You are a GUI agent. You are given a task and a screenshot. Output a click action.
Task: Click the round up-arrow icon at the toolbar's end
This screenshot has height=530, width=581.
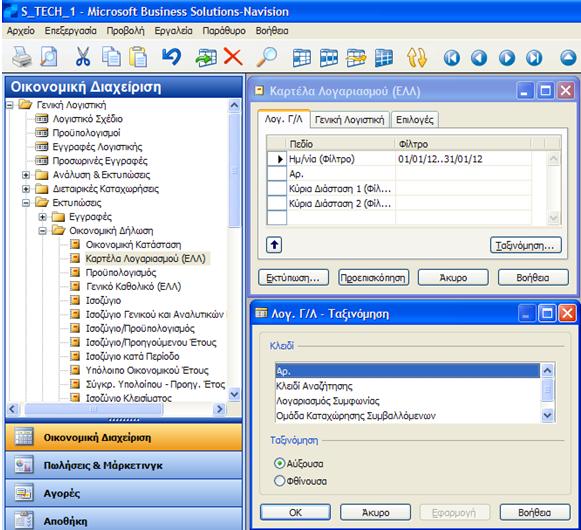[568, 58]
